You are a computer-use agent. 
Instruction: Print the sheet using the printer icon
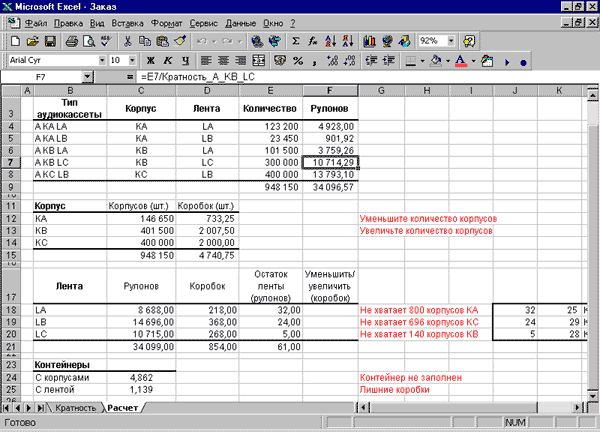pos(72,41)
